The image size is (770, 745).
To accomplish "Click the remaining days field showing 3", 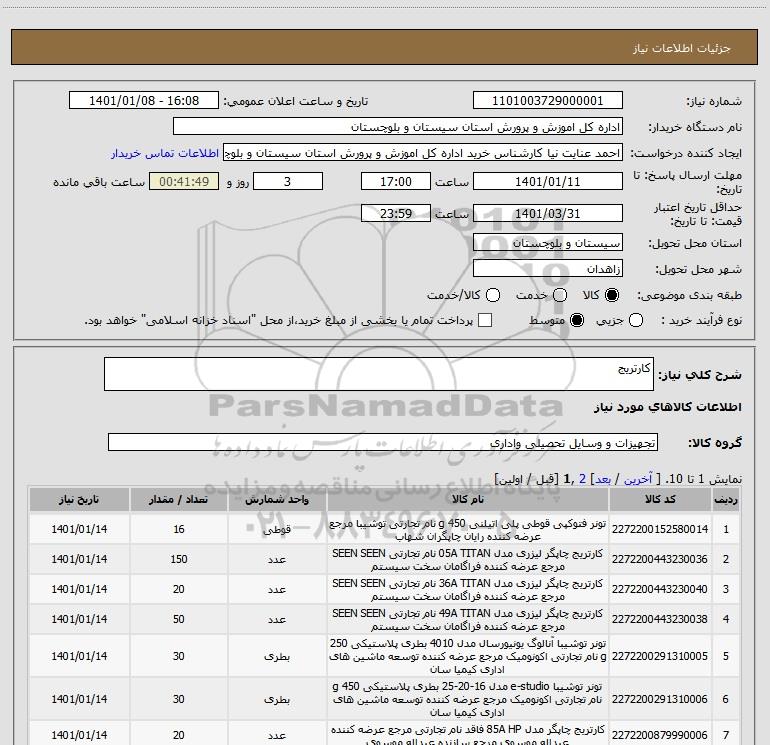I will (288, 181).
